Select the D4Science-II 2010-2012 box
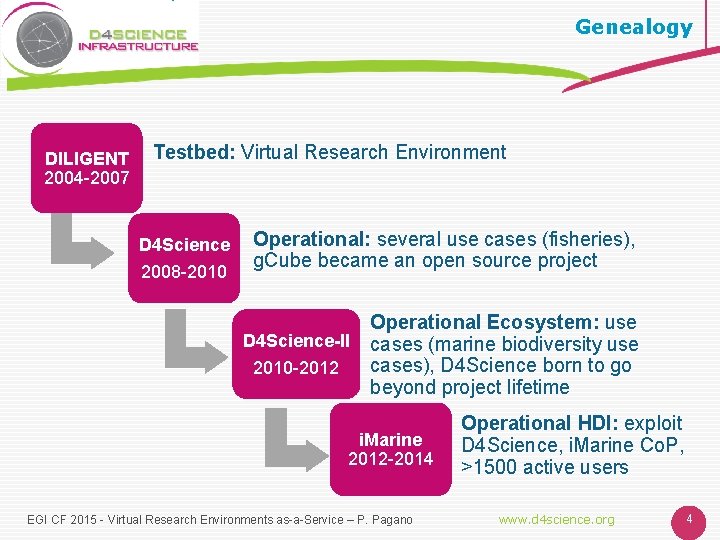 click(x=296, y=354)
